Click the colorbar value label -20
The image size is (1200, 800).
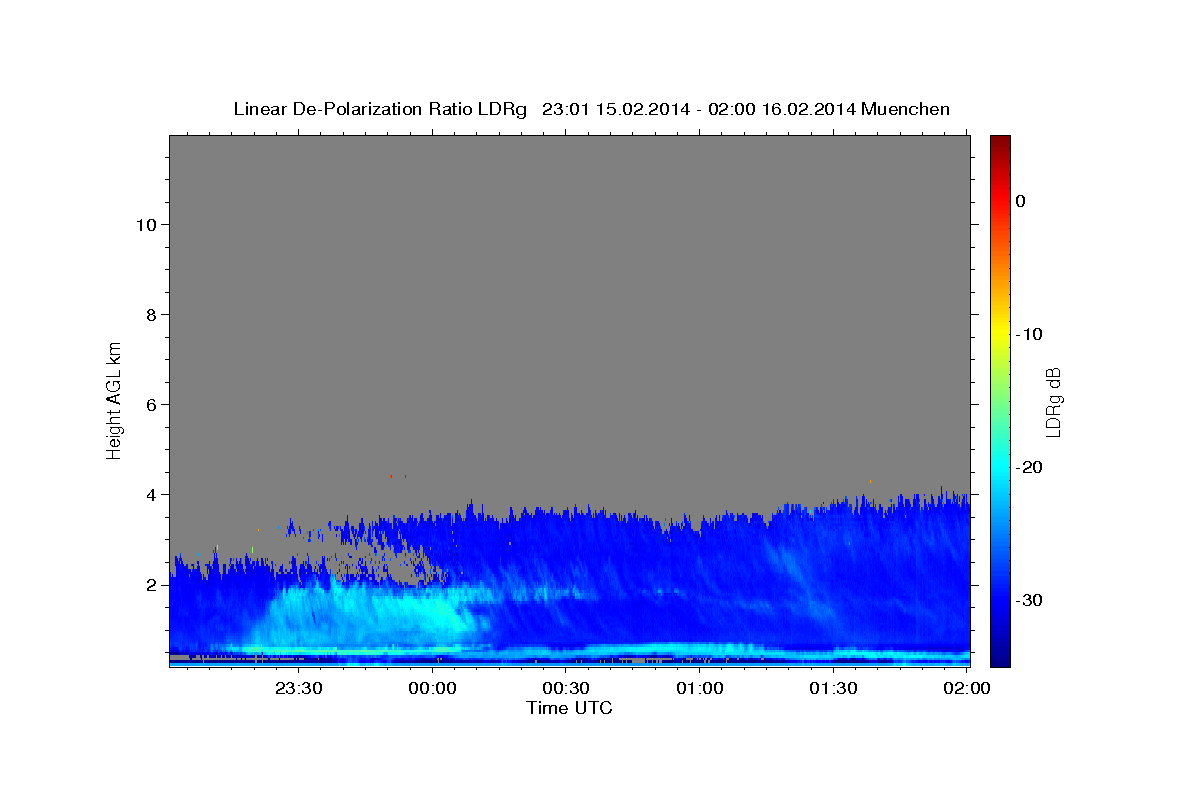(1029, 467)
